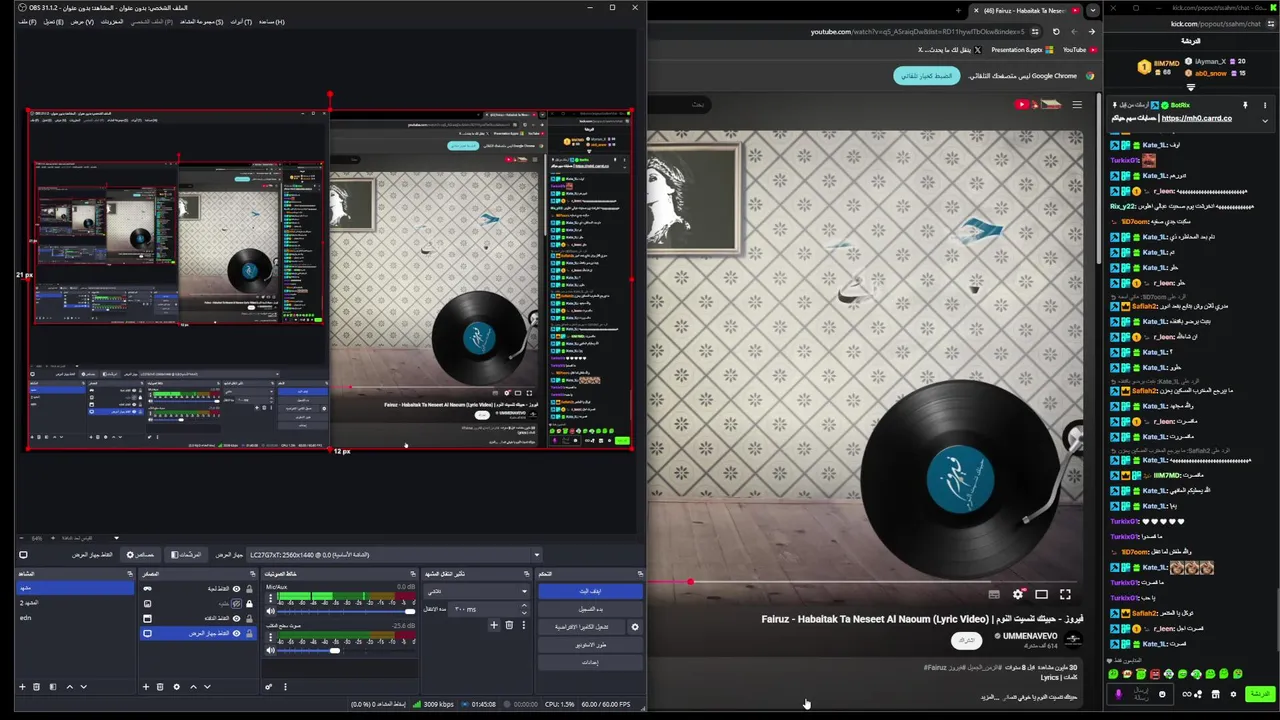Adjust the Mic/Aux volume slider

tap(344, 611)
